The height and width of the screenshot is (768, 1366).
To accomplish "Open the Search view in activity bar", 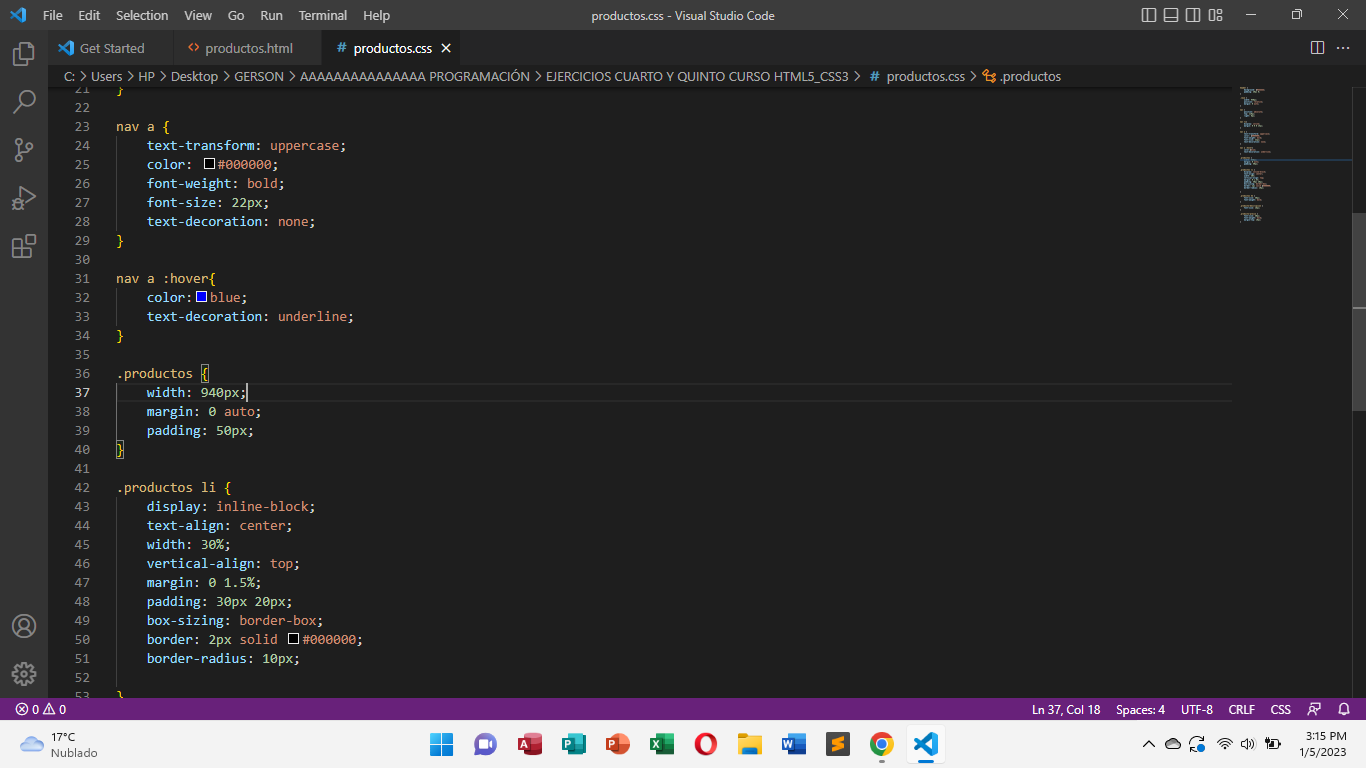I will pyautogui.click(x=24, y=102).
